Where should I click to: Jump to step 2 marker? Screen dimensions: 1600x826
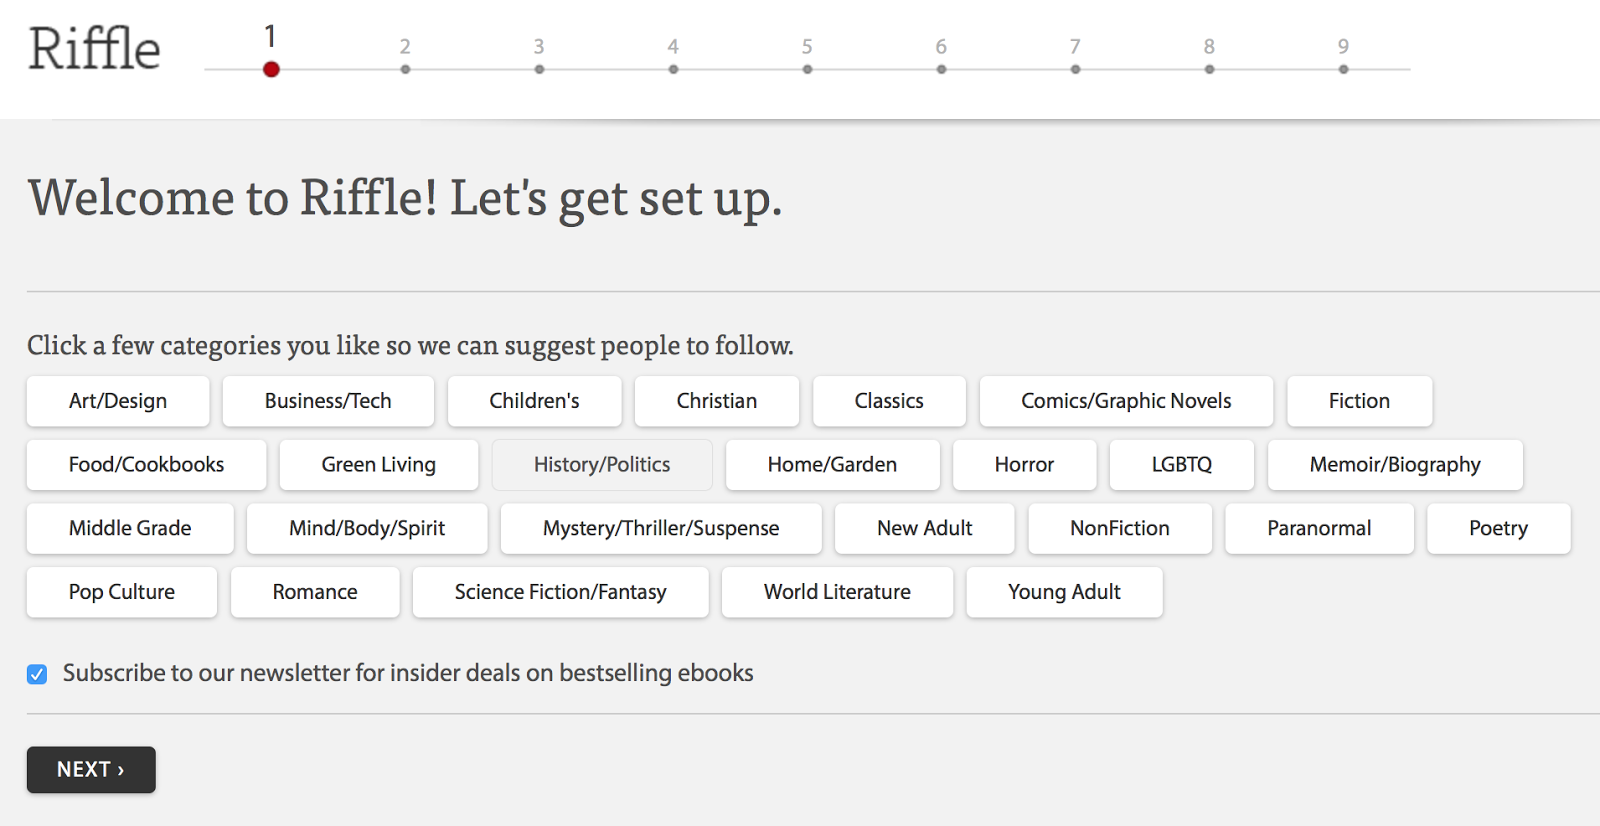(x=405, y=69)
